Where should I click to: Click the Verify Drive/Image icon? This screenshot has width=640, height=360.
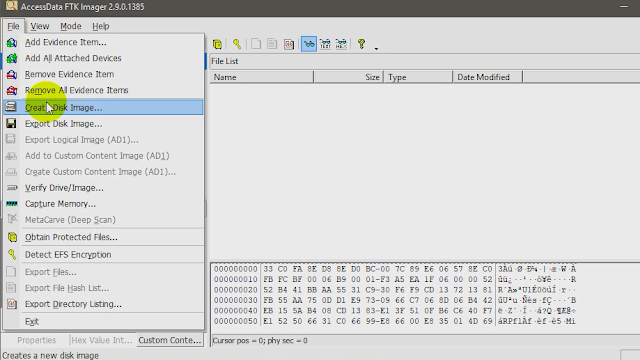point(12,188)
